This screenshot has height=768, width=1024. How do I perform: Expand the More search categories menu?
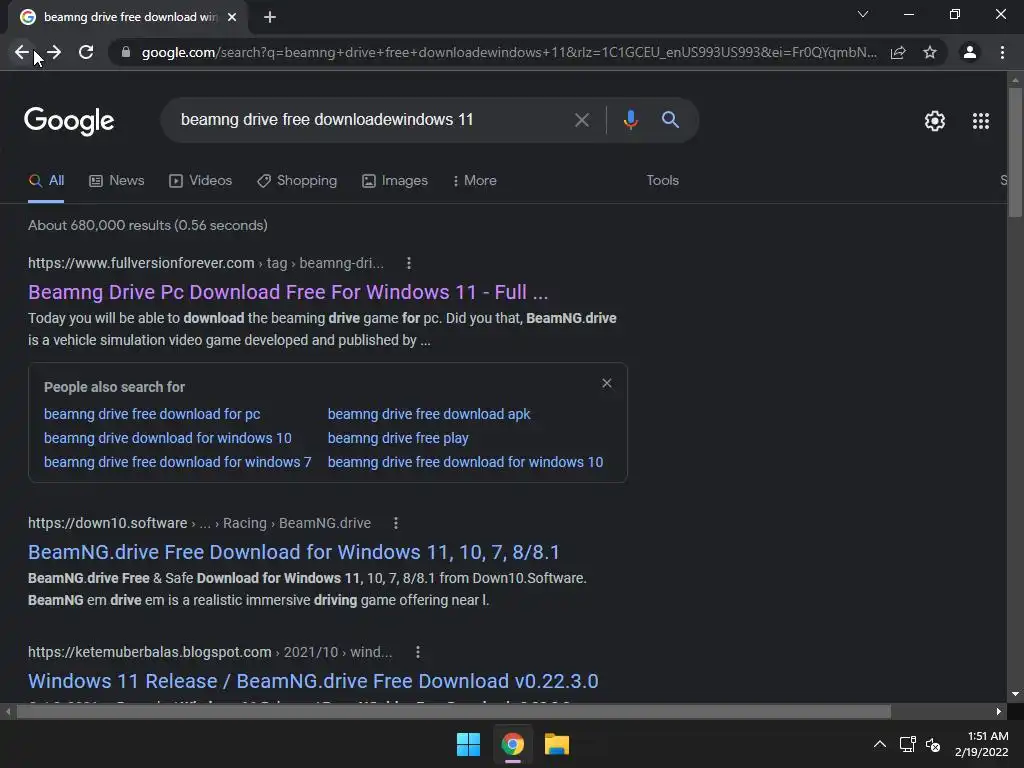(475, 181)
